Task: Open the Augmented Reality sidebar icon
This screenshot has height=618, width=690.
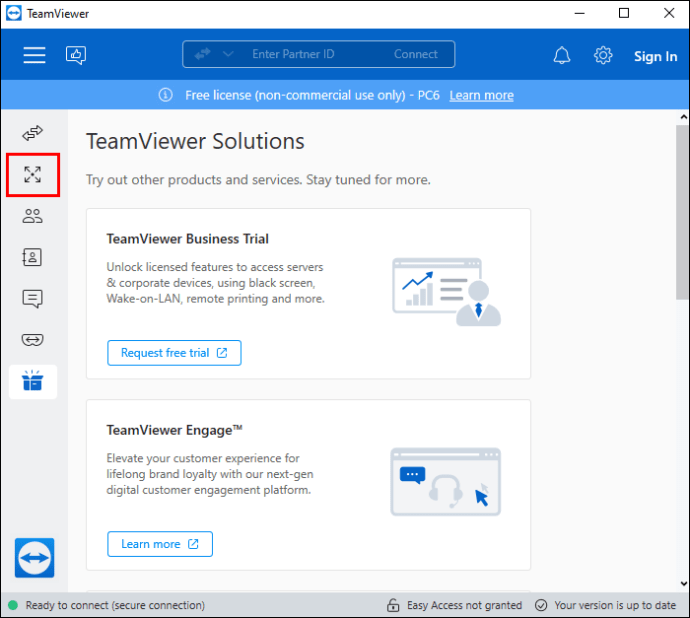Action: [33, 340]
